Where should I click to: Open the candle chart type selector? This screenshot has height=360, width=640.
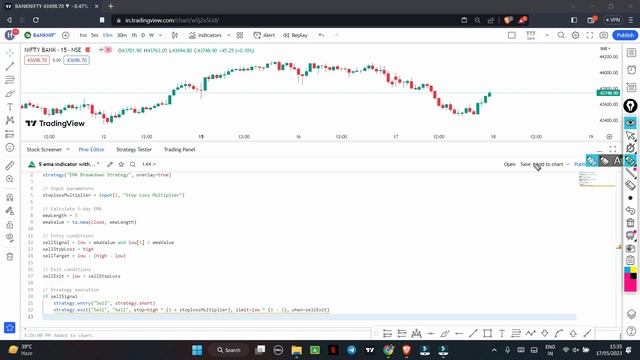(175, 36)
